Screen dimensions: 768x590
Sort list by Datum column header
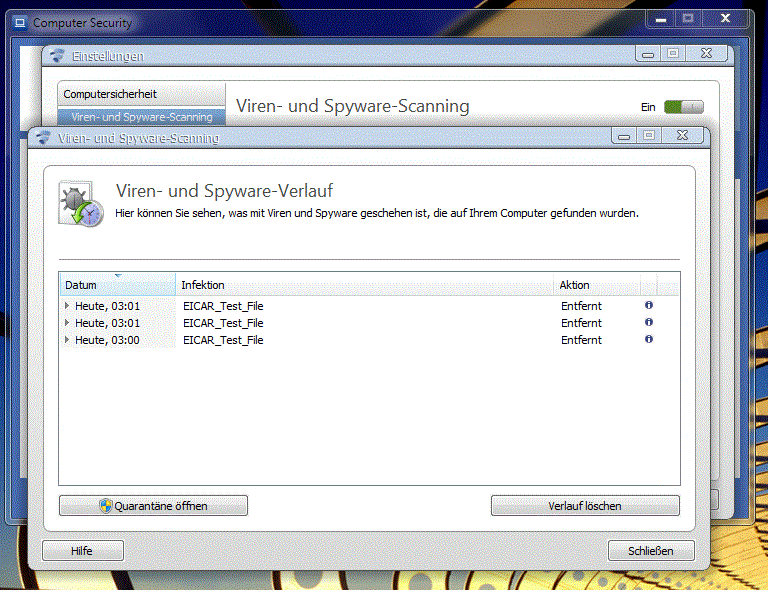[x=117, y=285]
